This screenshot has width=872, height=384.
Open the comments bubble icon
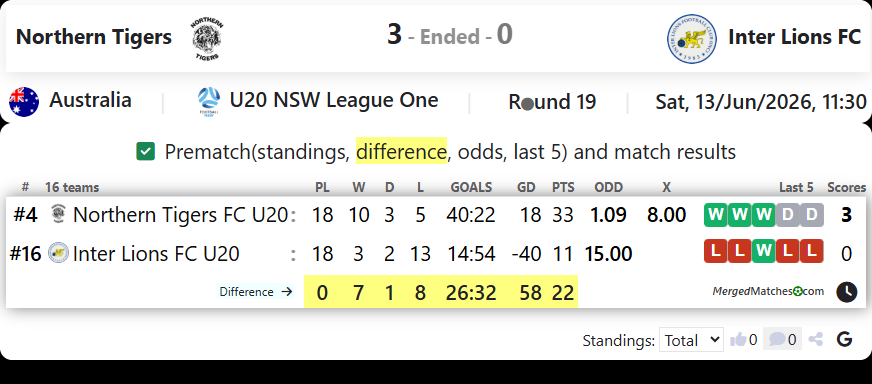pos(777,339)
